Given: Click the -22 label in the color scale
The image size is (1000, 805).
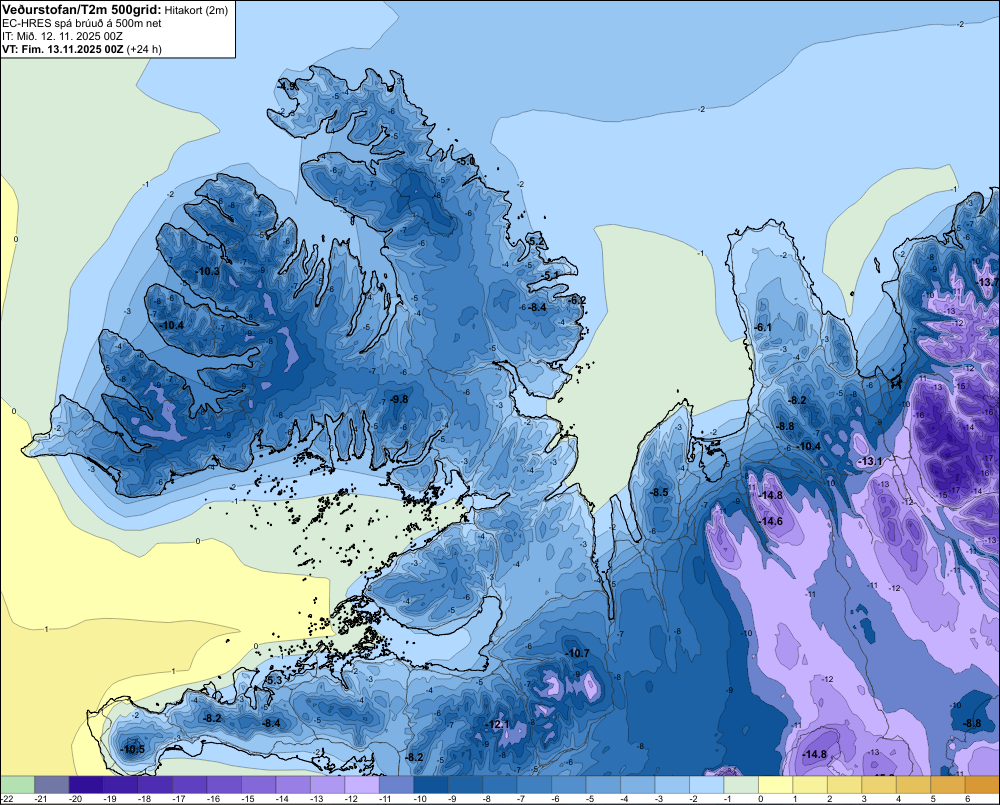Looking at the screenshot, I should [7, 799].
